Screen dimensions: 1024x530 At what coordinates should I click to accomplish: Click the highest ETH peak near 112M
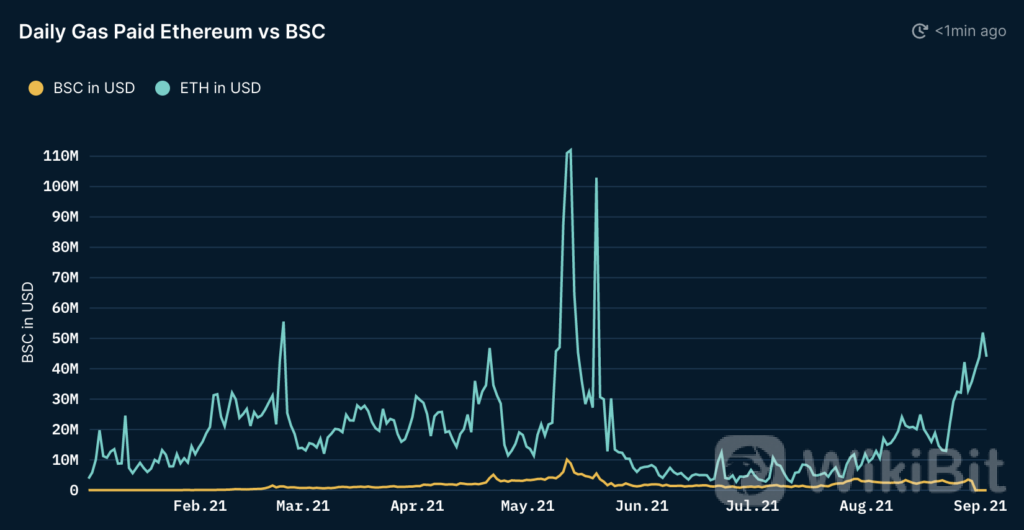tap(570, 150)
